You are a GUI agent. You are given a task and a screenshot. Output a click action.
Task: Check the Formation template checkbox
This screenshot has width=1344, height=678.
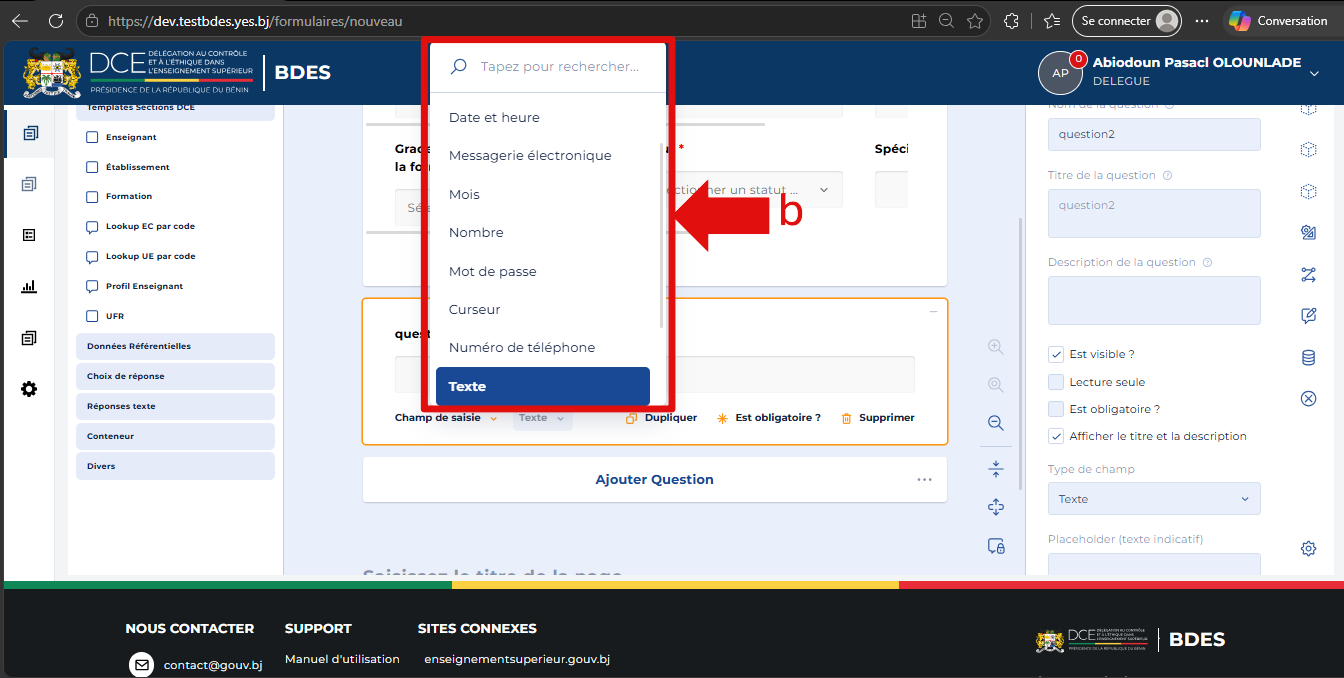click(92, 197)
